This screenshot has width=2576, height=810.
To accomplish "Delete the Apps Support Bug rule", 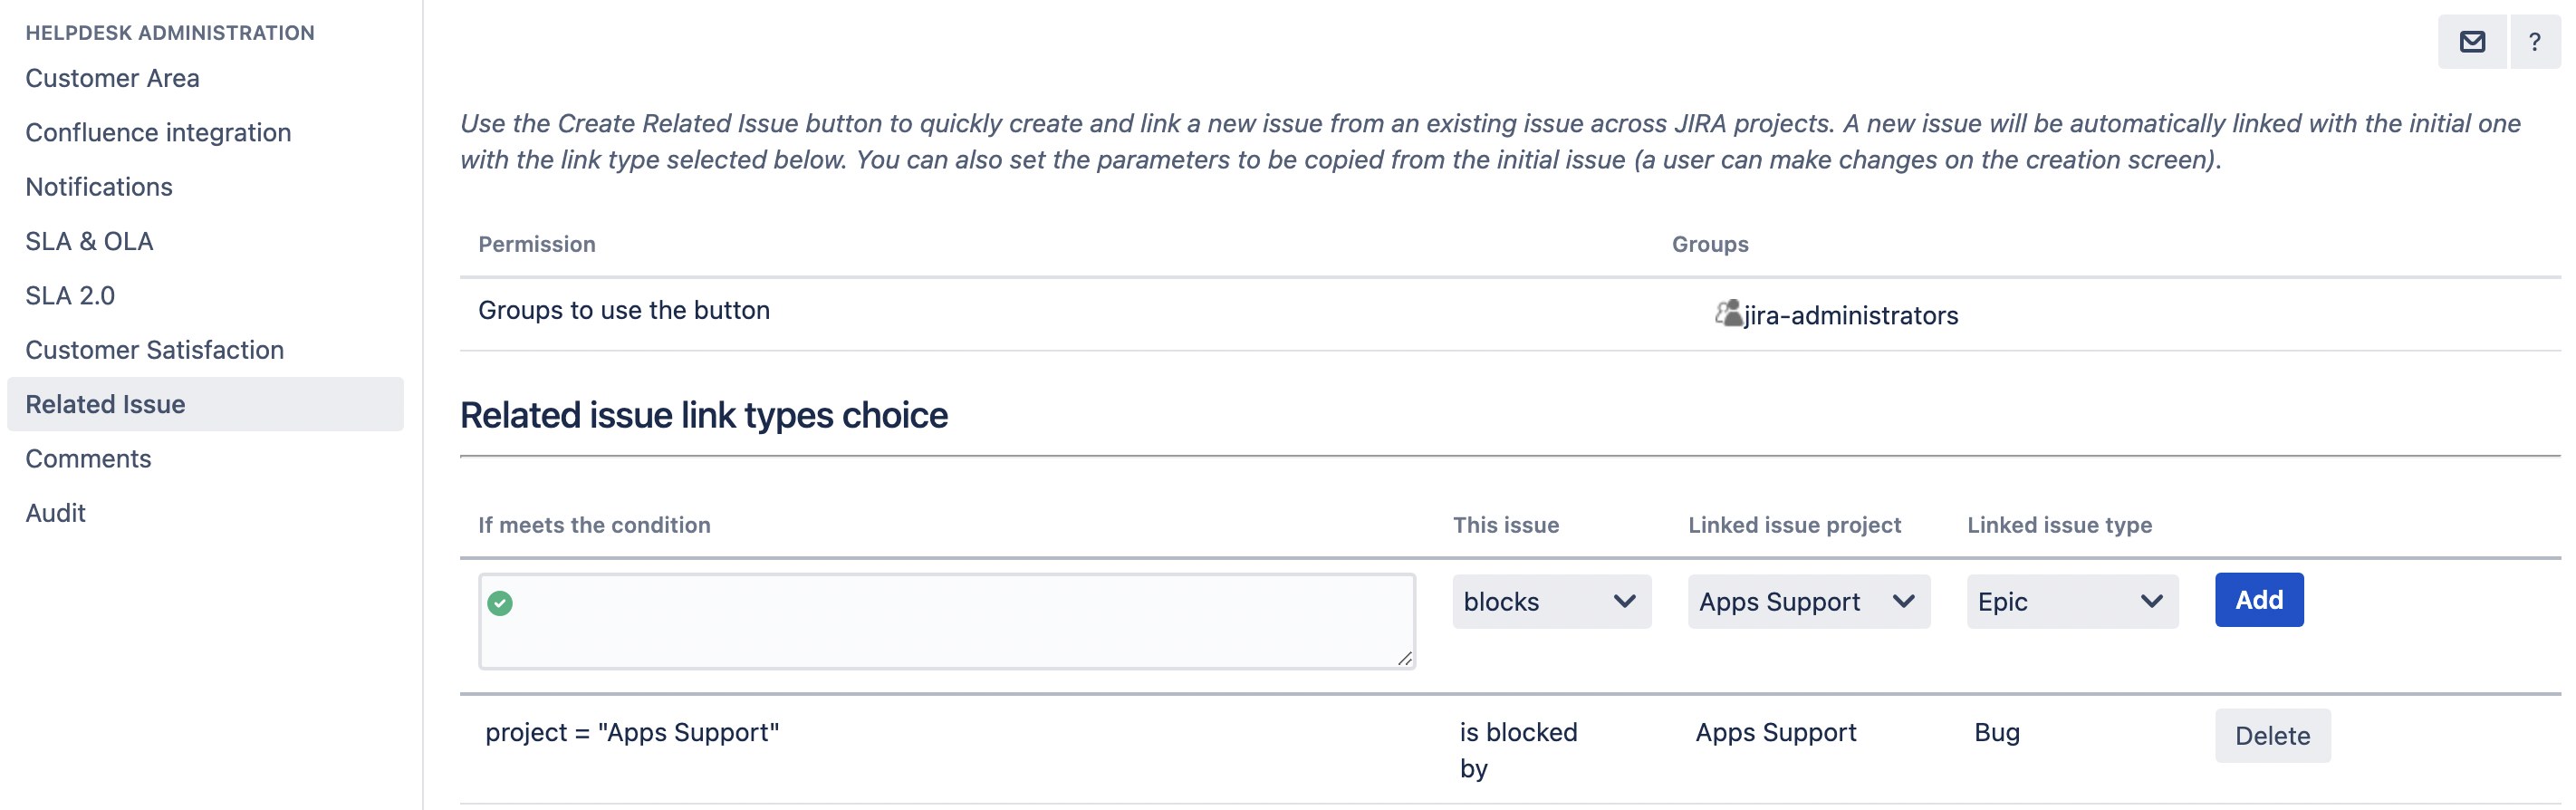I will [x=2272, y=736].
